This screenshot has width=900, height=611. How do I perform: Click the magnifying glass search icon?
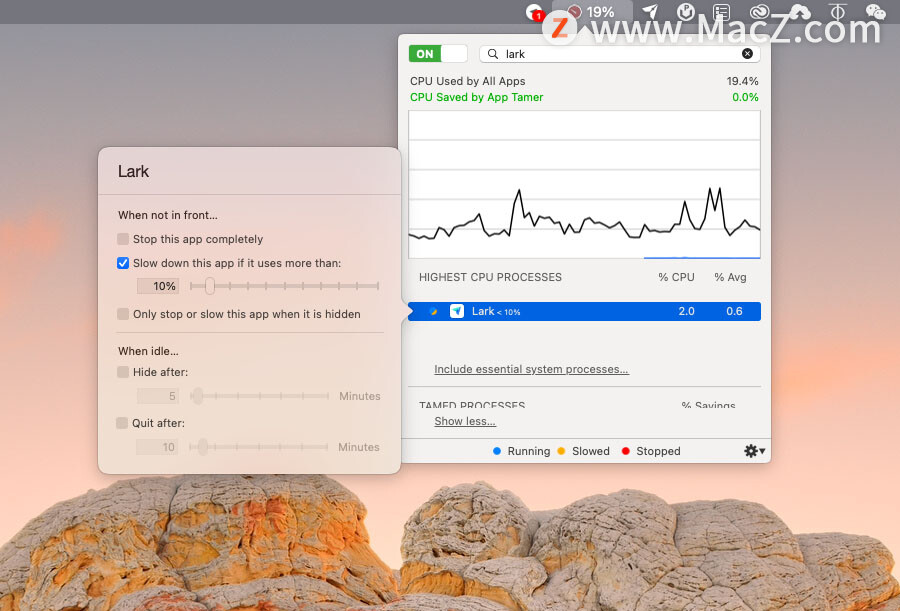(492, 54)
